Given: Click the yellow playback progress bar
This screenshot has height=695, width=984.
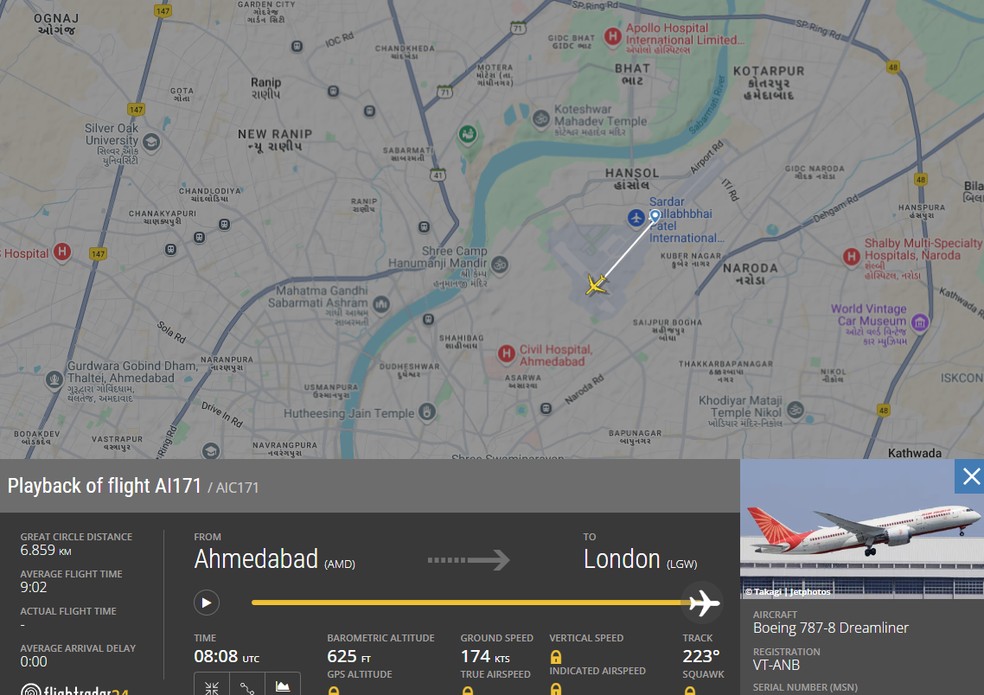Looking at the screenshot, I should [469, 603].
